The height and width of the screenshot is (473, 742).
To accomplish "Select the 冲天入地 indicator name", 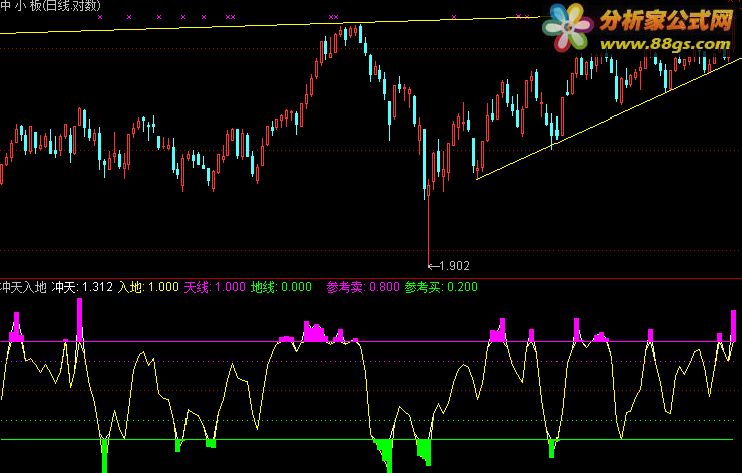I will (24, 287).
